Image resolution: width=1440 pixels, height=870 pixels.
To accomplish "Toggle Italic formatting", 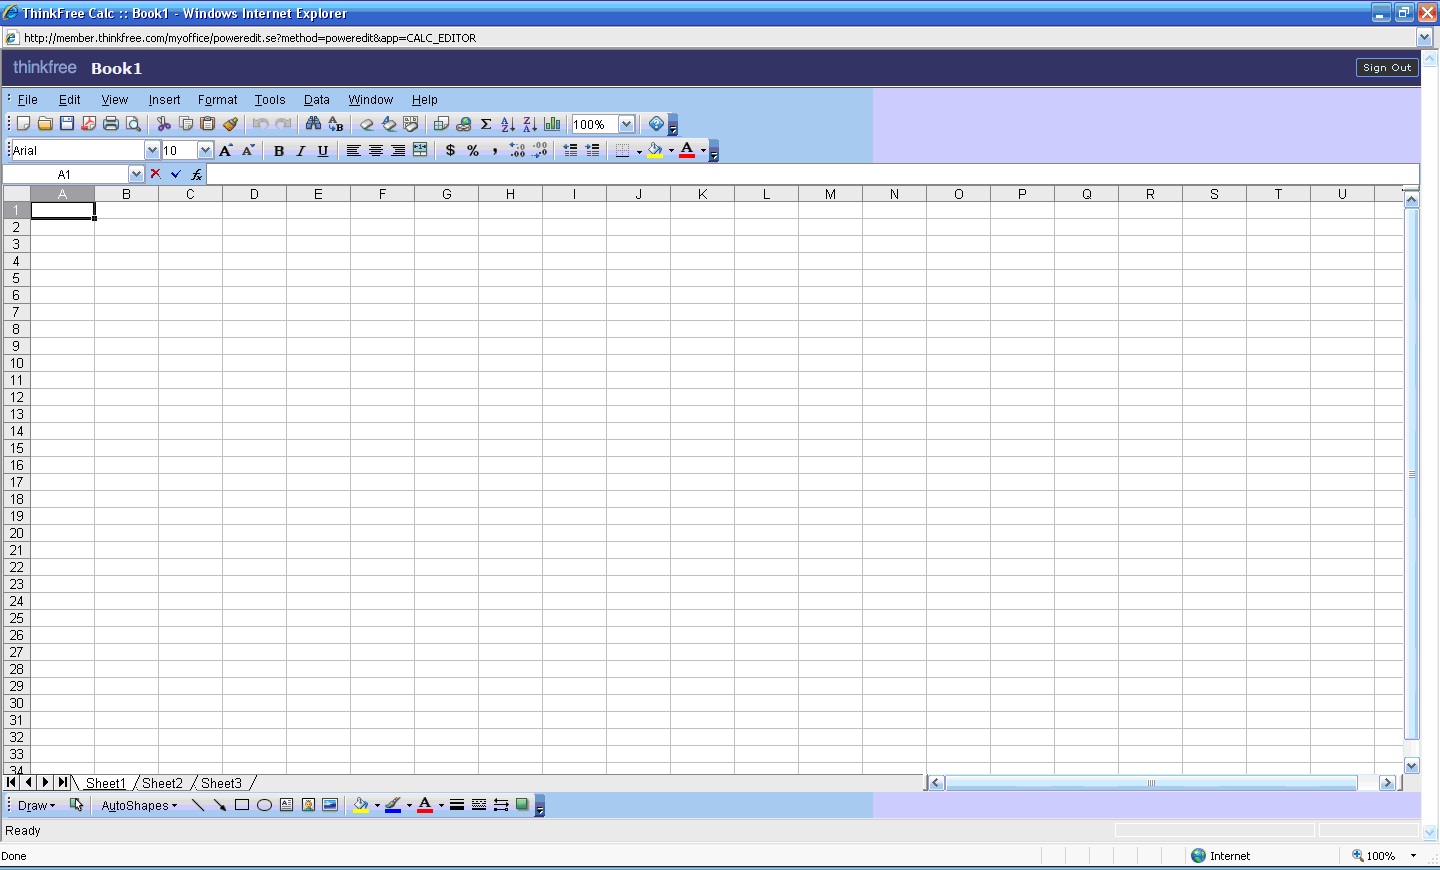I will click(301, 150).
